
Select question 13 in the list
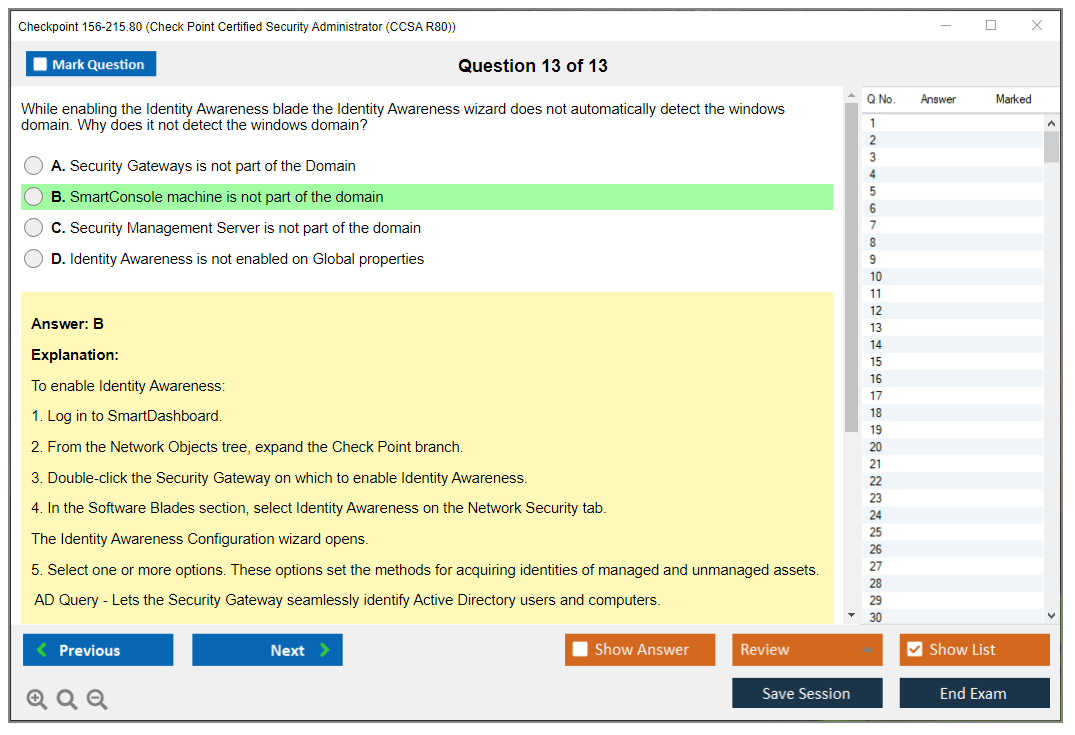(x=876, y=328)
